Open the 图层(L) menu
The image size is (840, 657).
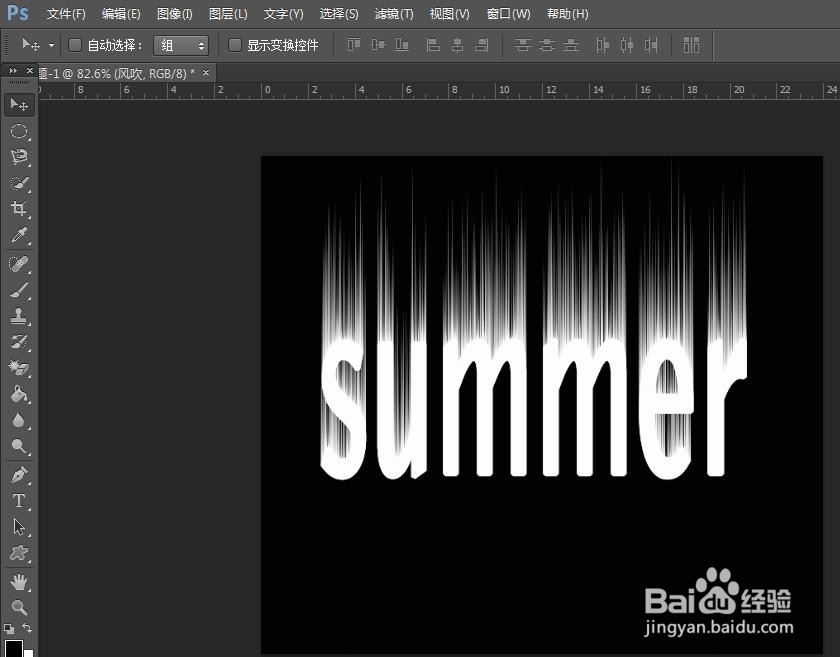click(228, 14)
